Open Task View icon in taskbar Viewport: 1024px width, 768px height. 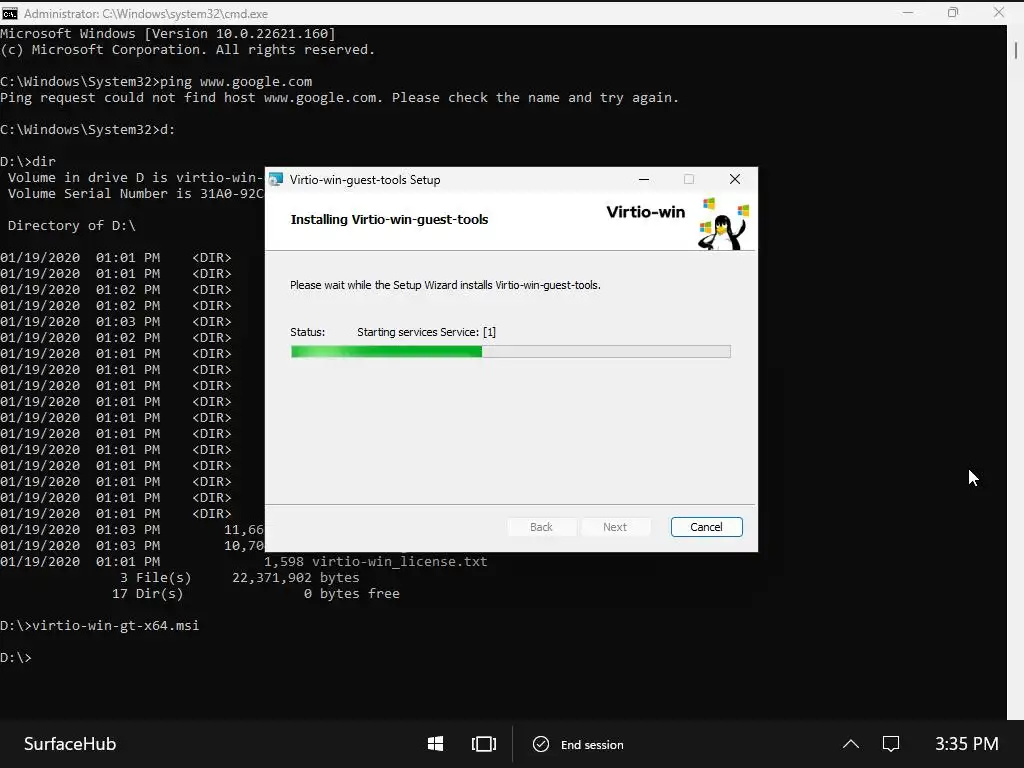[x=483, y=744]
